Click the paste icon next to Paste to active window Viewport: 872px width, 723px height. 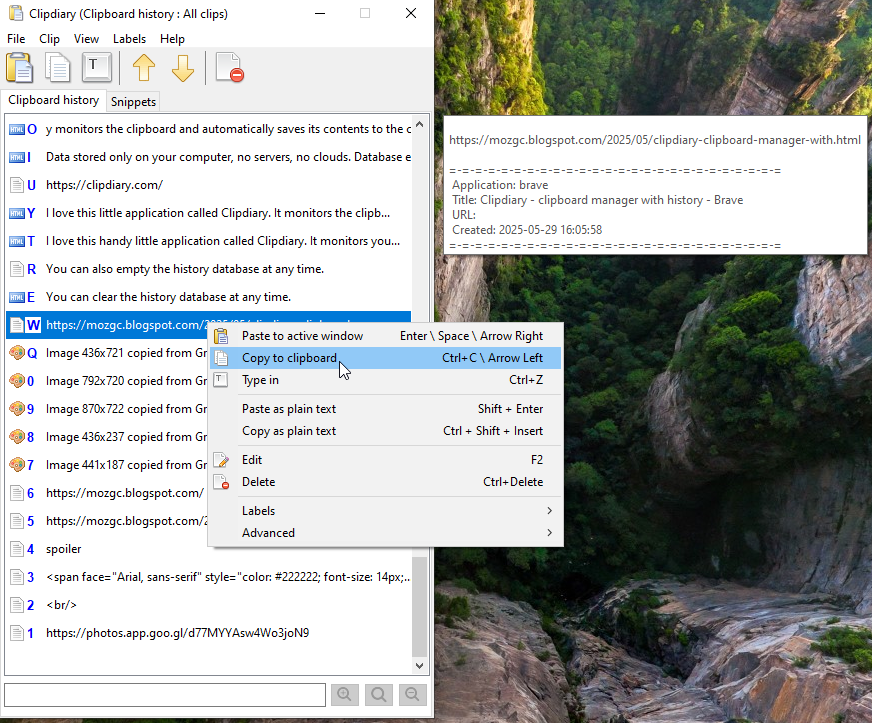point(221,336)
